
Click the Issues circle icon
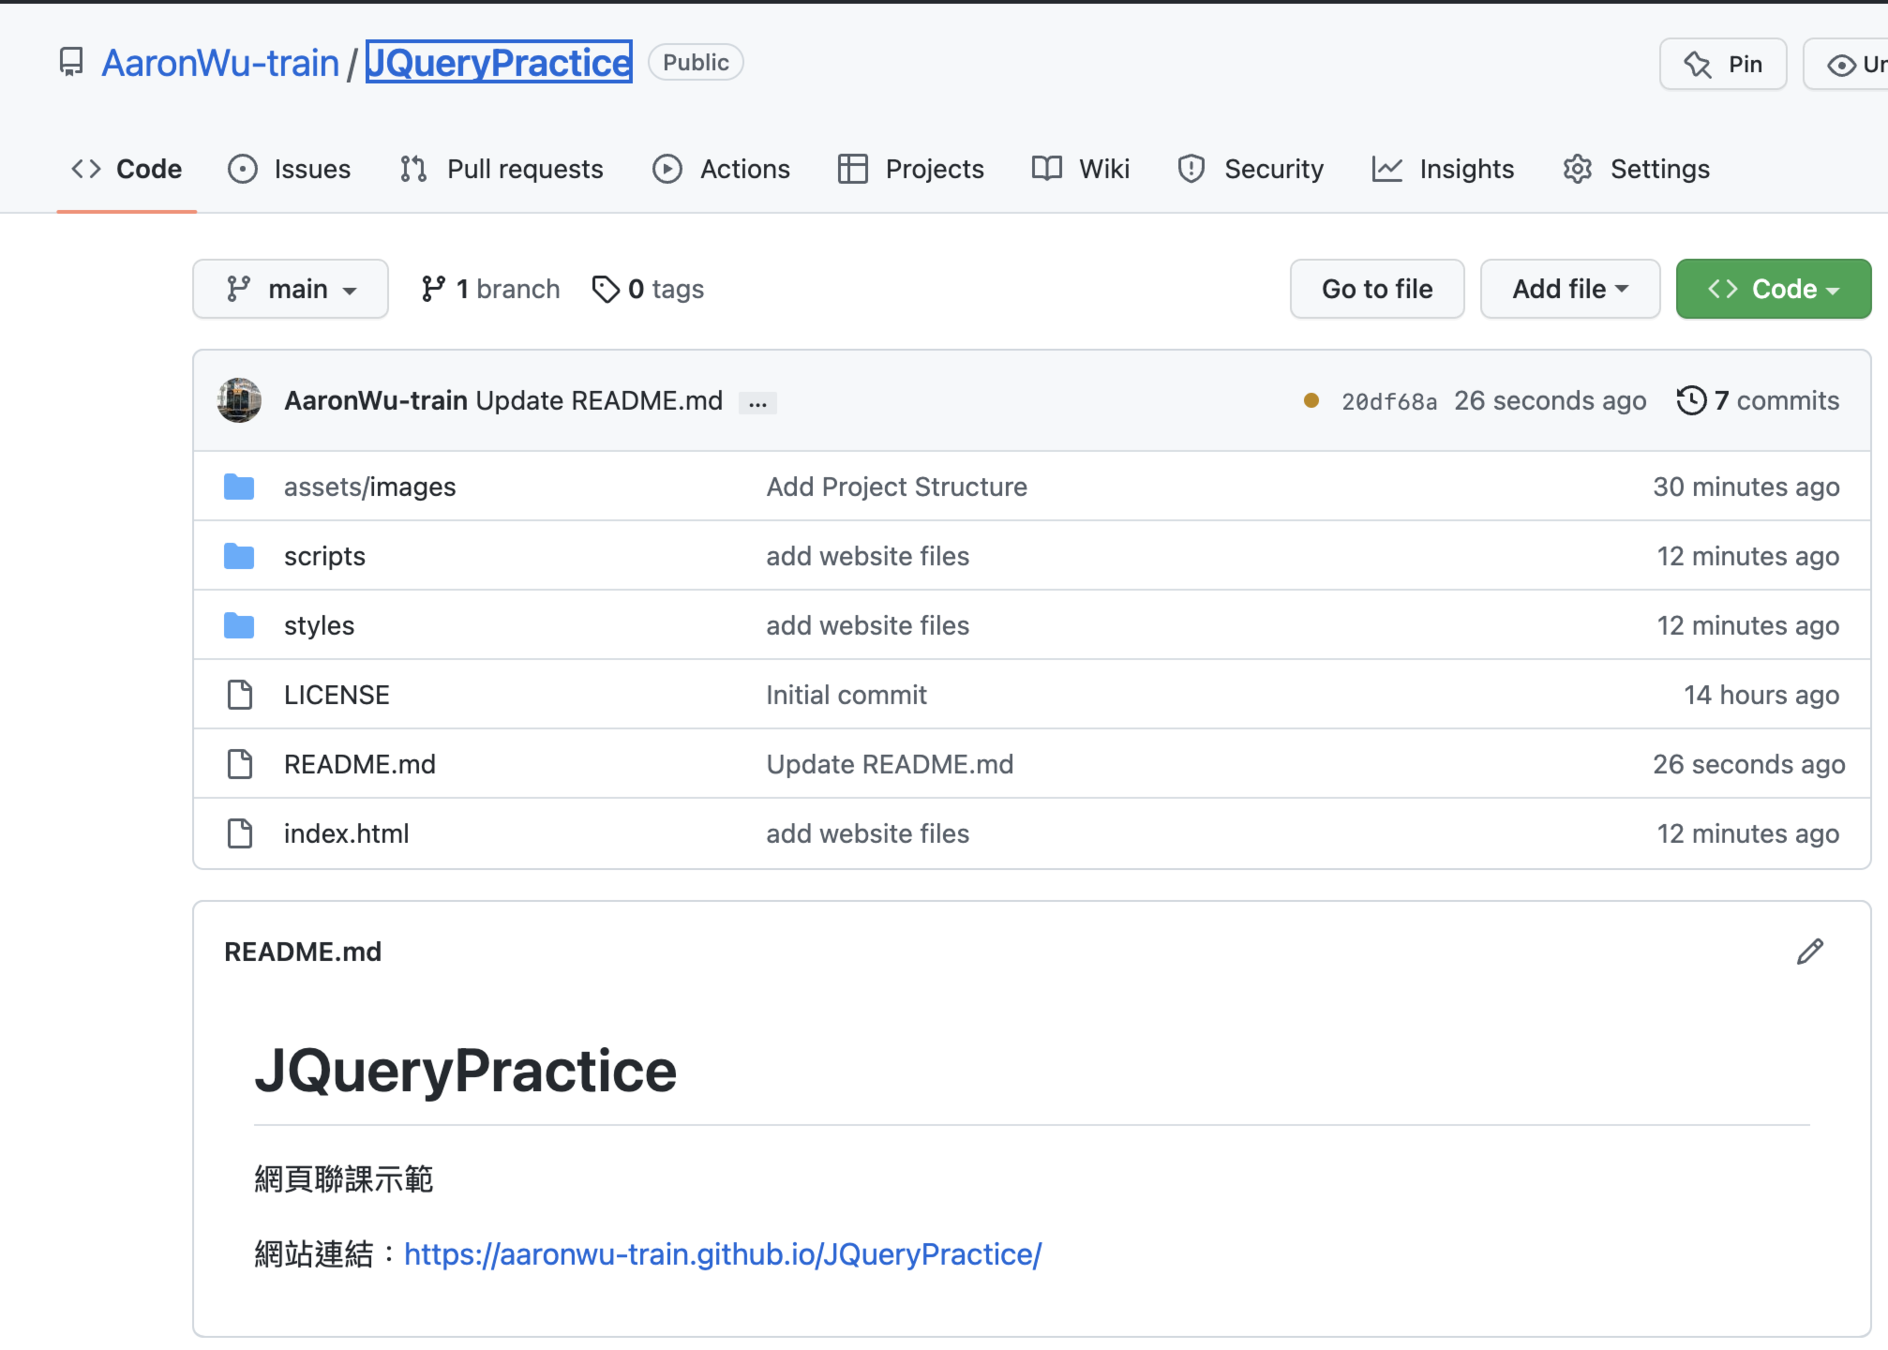click(242, 169)
